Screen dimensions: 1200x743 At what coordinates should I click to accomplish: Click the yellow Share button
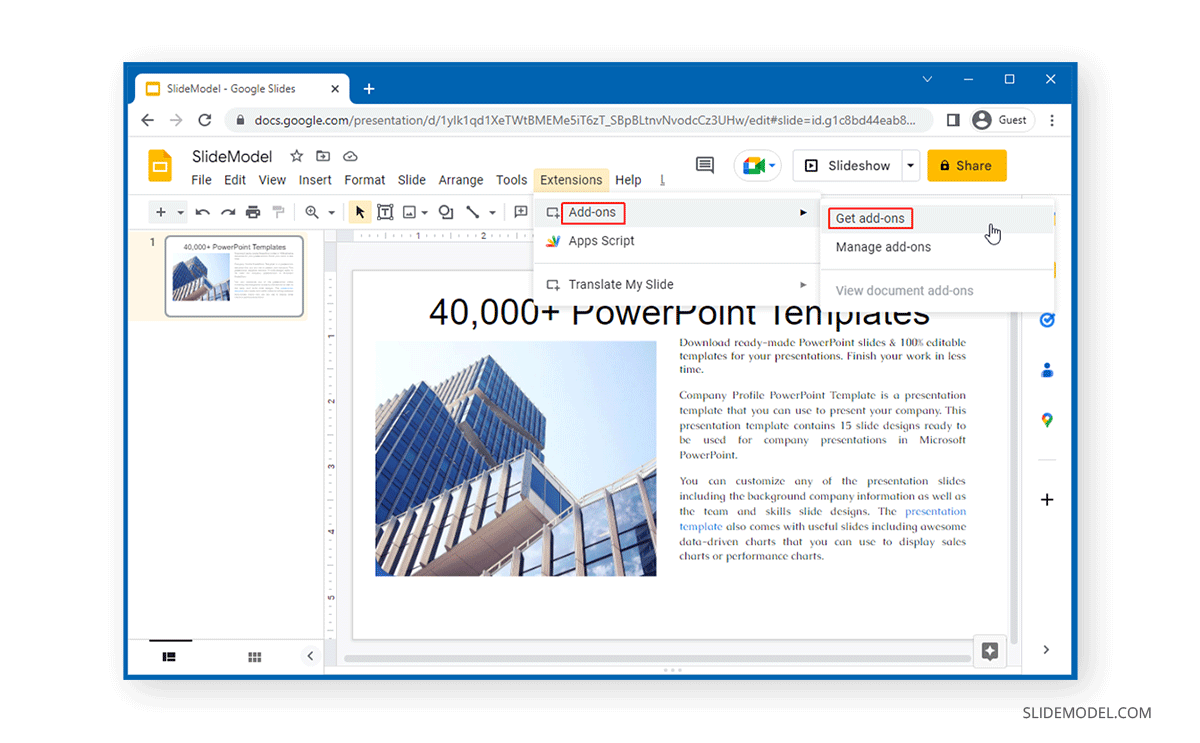click(x=967, y=166)
